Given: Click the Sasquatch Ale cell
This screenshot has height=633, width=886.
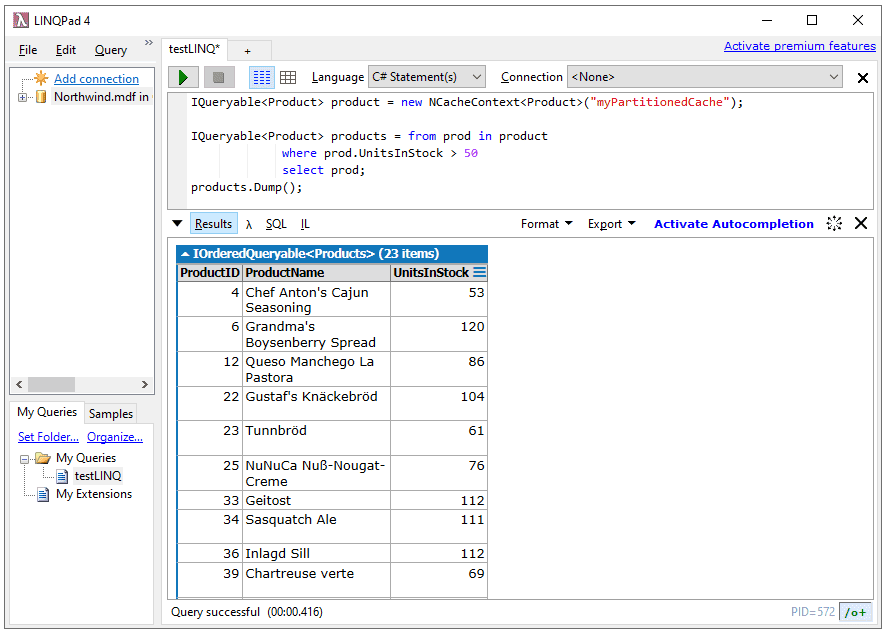Looking at the screenshot, I should coord(316,527).
